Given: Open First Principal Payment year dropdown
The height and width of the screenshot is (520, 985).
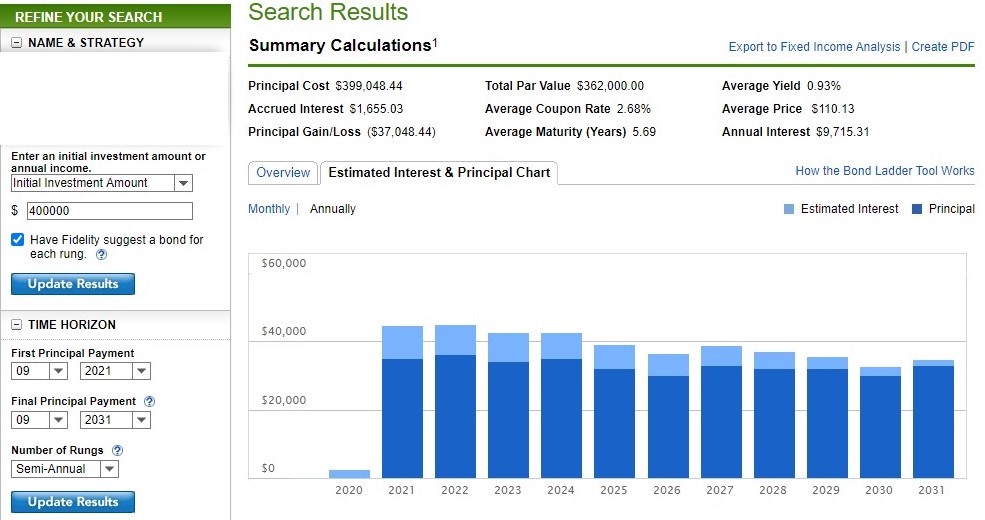Looking at the screenshot, I should click(141, 371).
